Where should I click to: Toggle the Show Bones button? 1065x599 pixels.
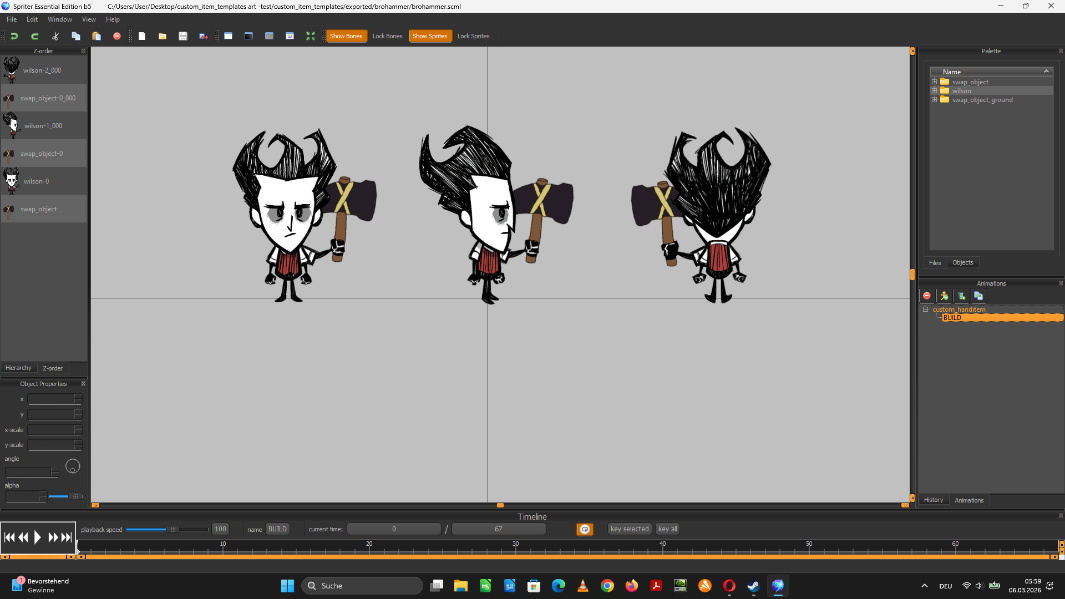(x=346, y=36)
